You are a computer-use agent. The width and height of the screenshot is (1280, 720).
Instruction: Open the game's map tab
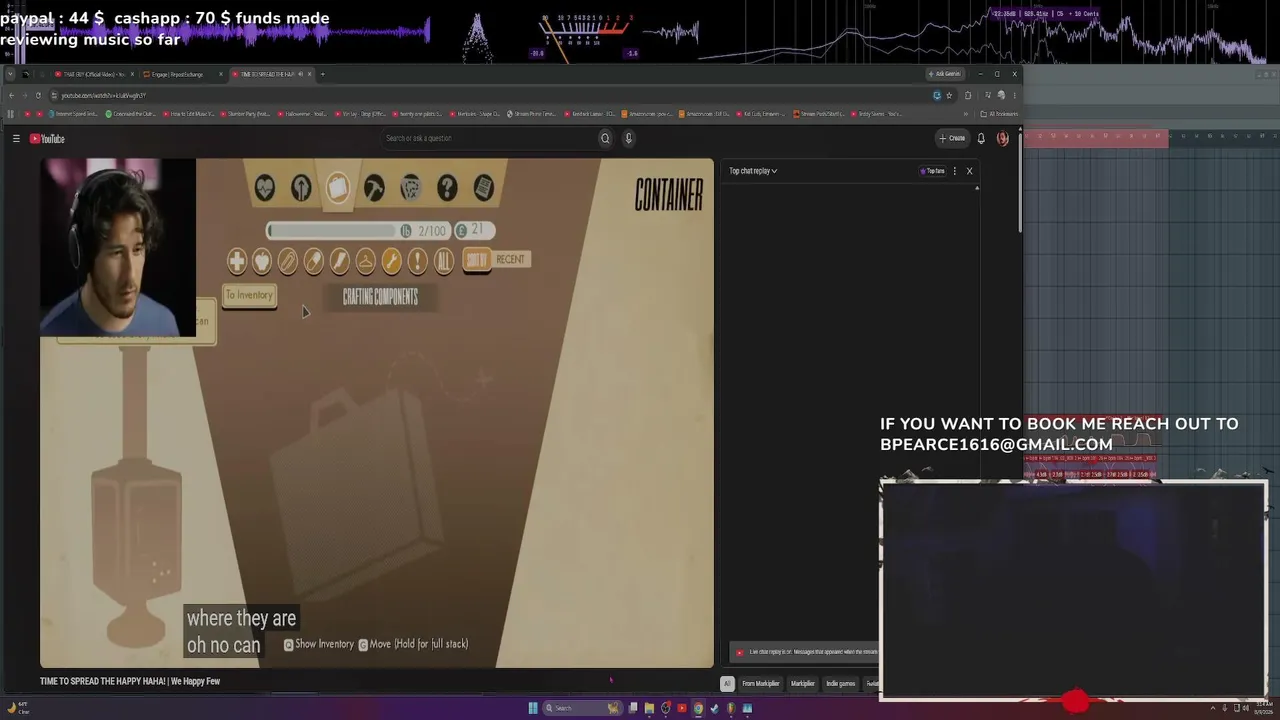click(410, 187)
